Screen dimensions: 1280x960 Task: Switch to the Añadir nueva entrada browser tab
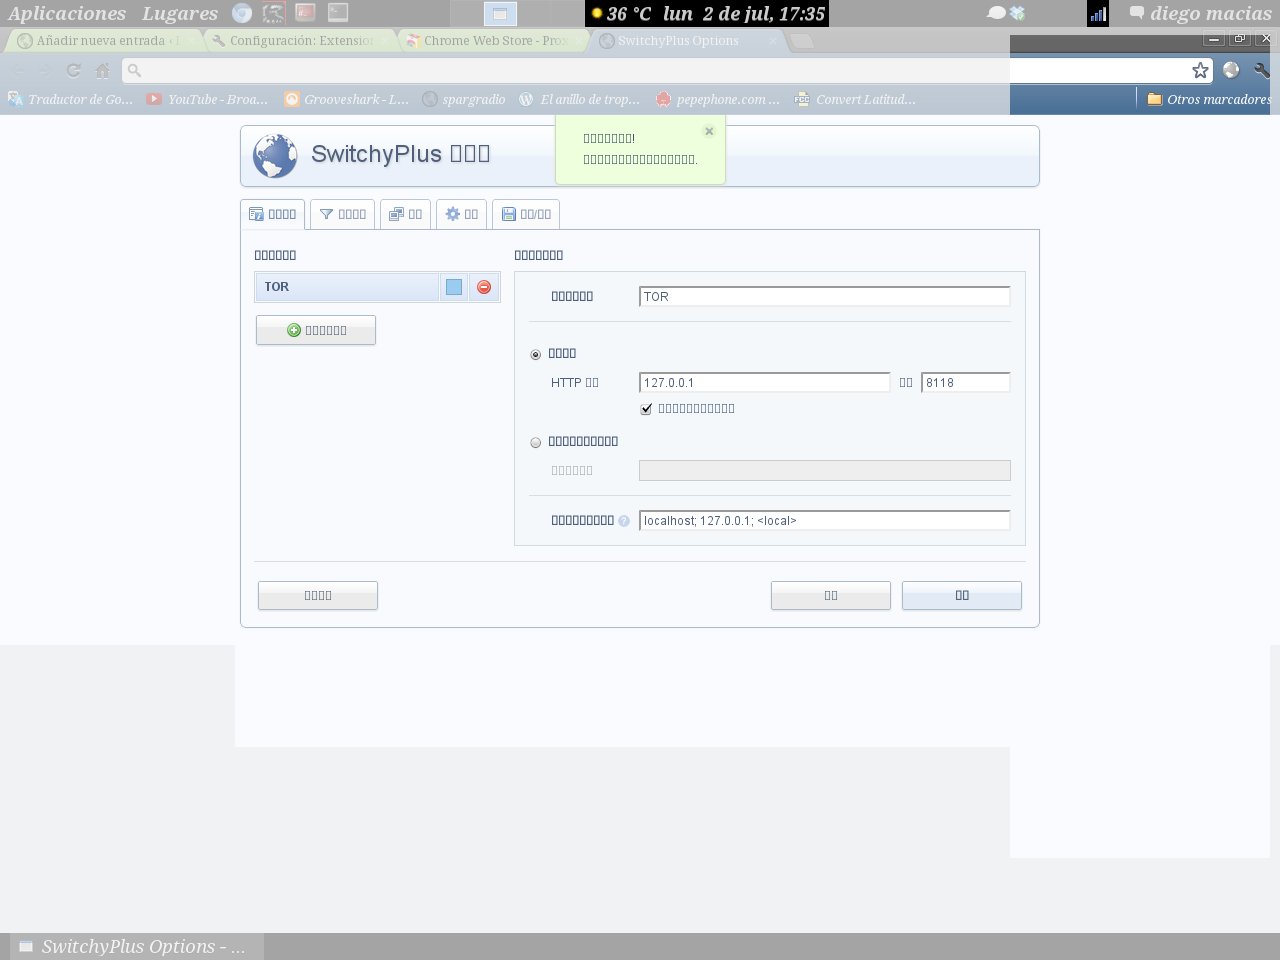103,41
